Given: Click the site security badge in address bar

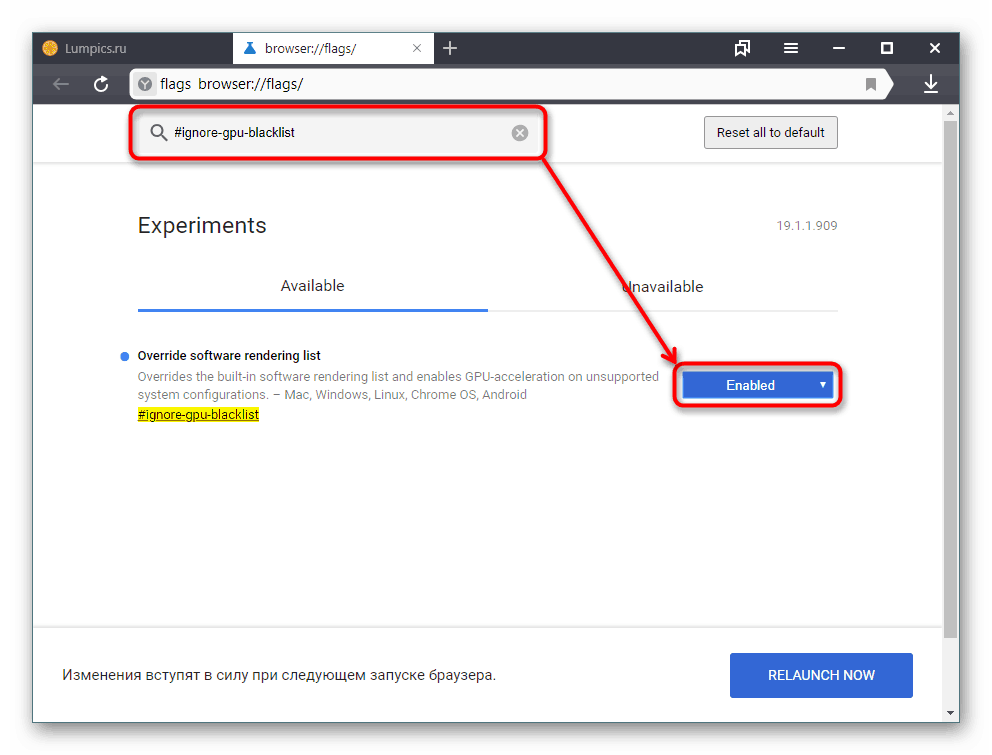Looking at the screenshot, I should pos(146,84).
